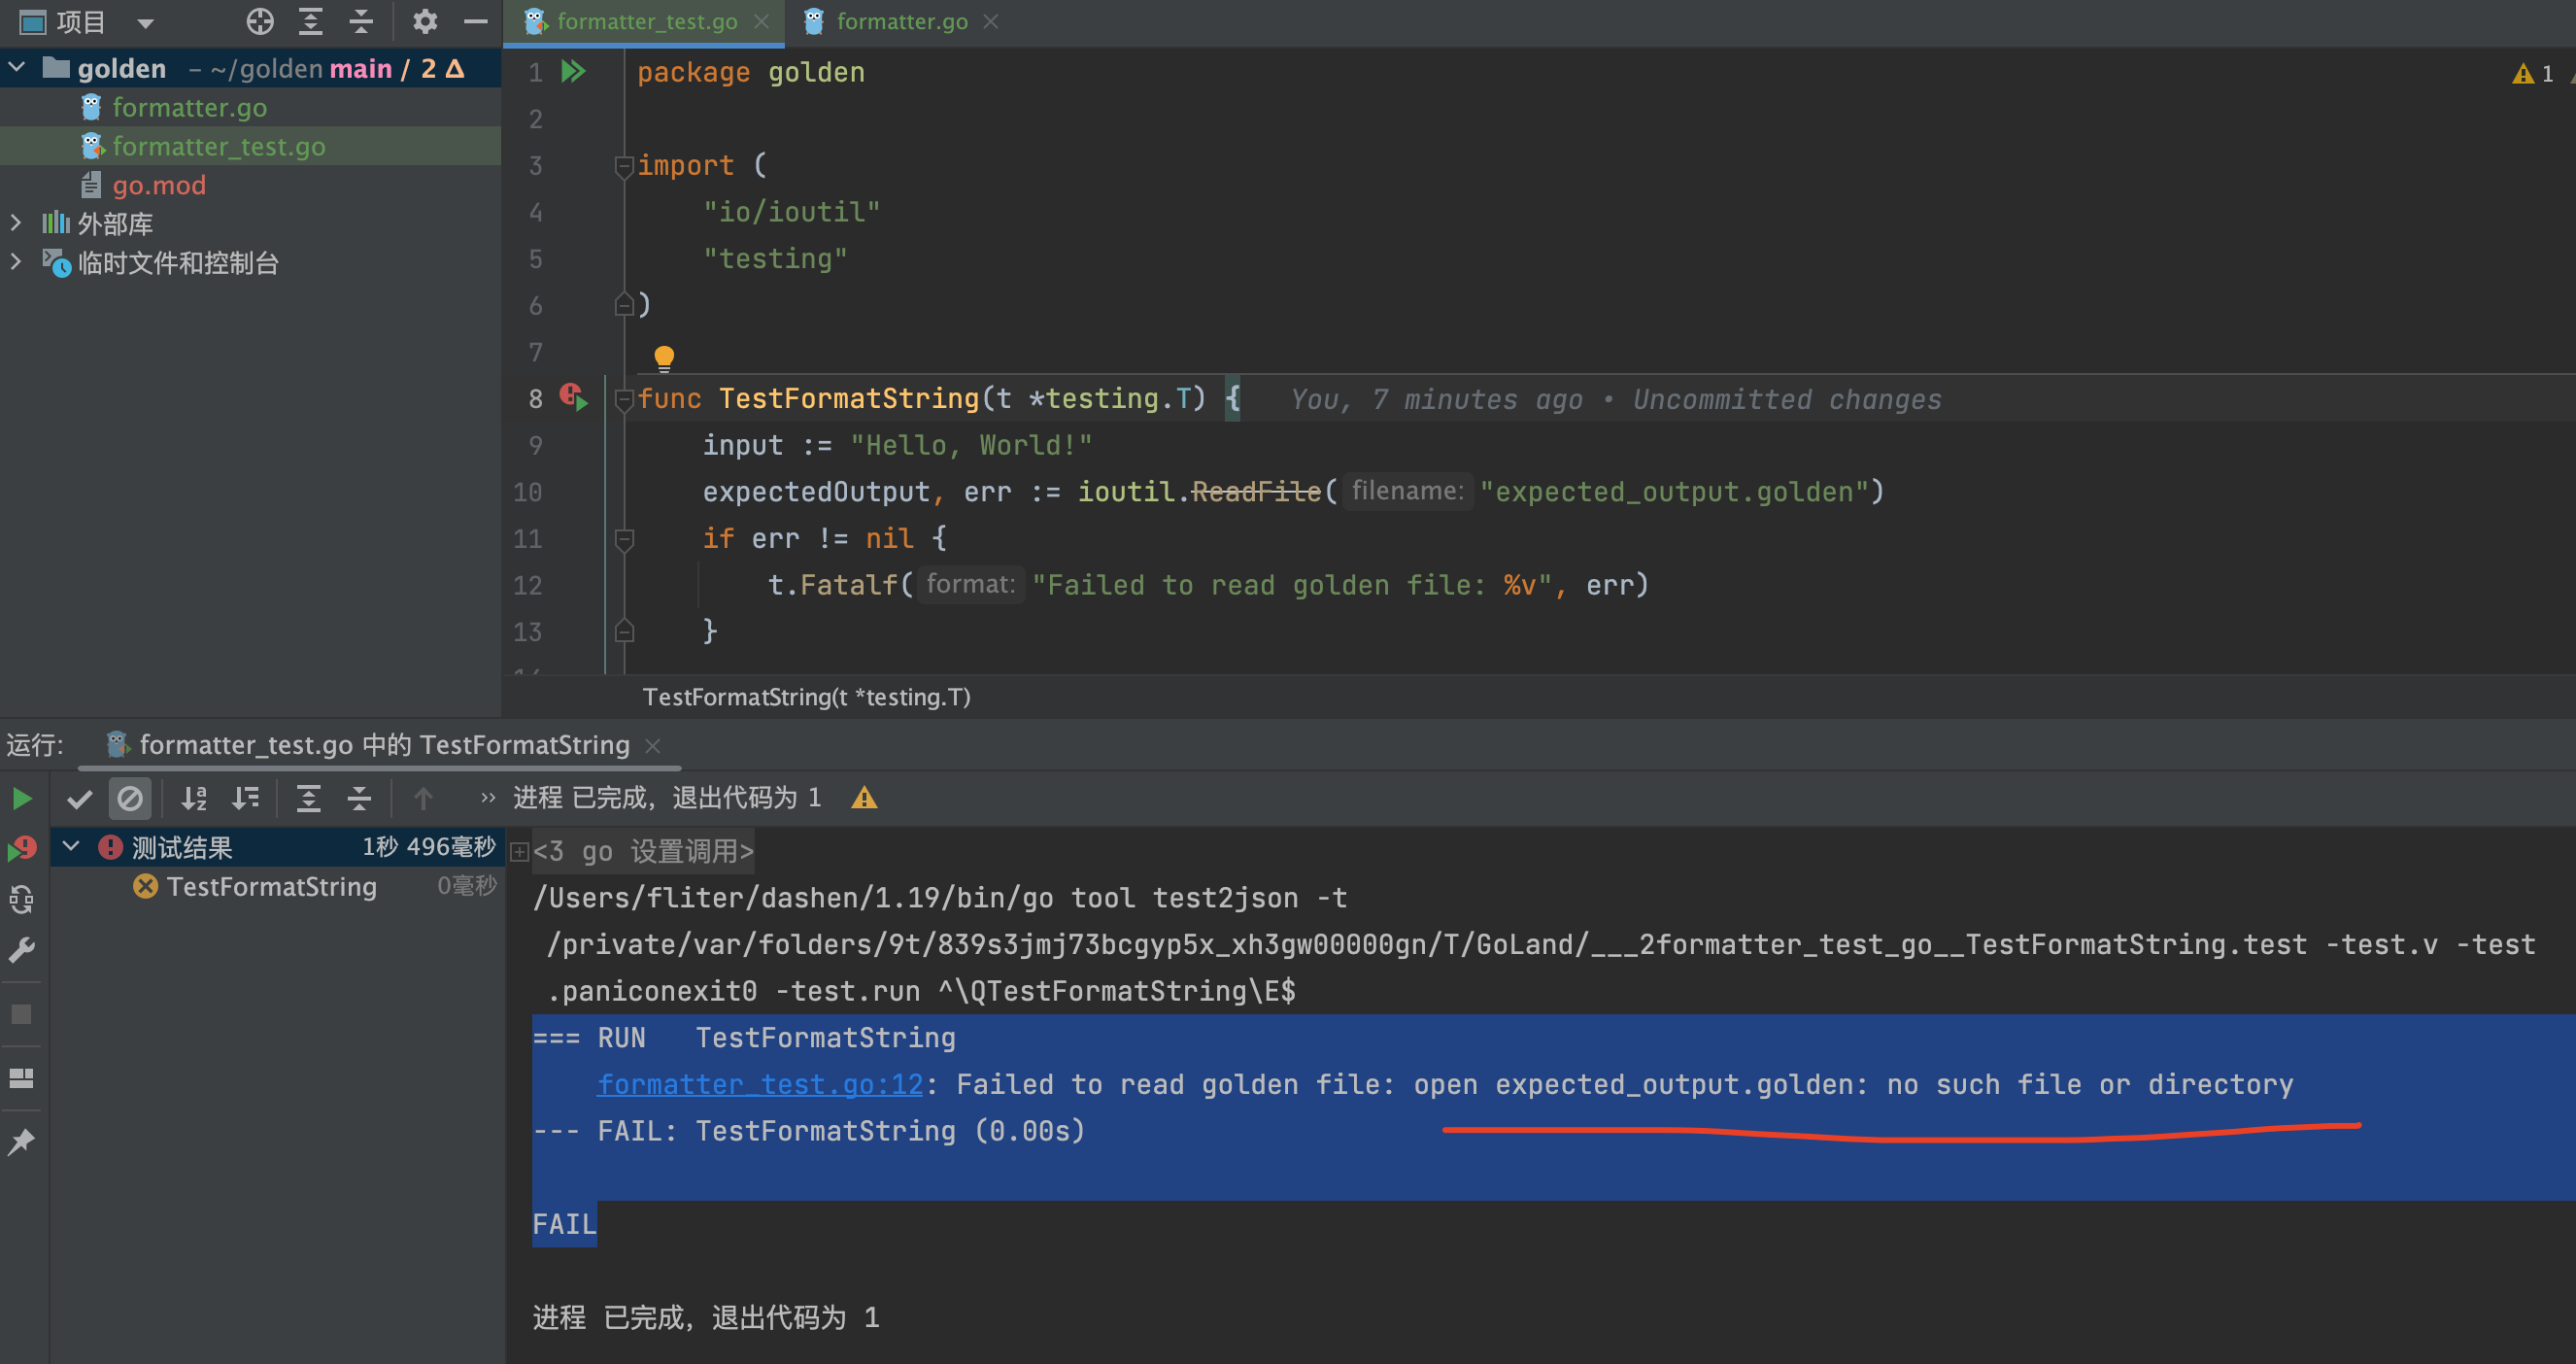Switch to the formatter.go editor tab

(x=900, y=21)
